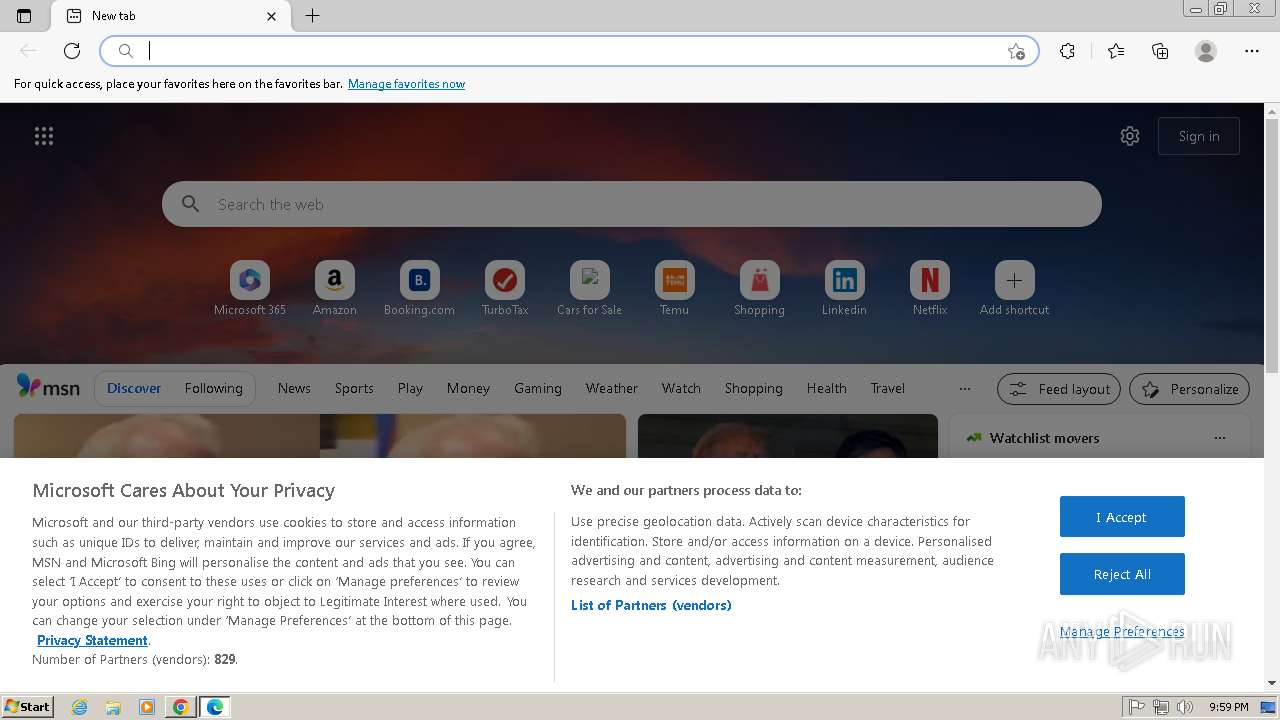Open the Travel category

(888, 388)
